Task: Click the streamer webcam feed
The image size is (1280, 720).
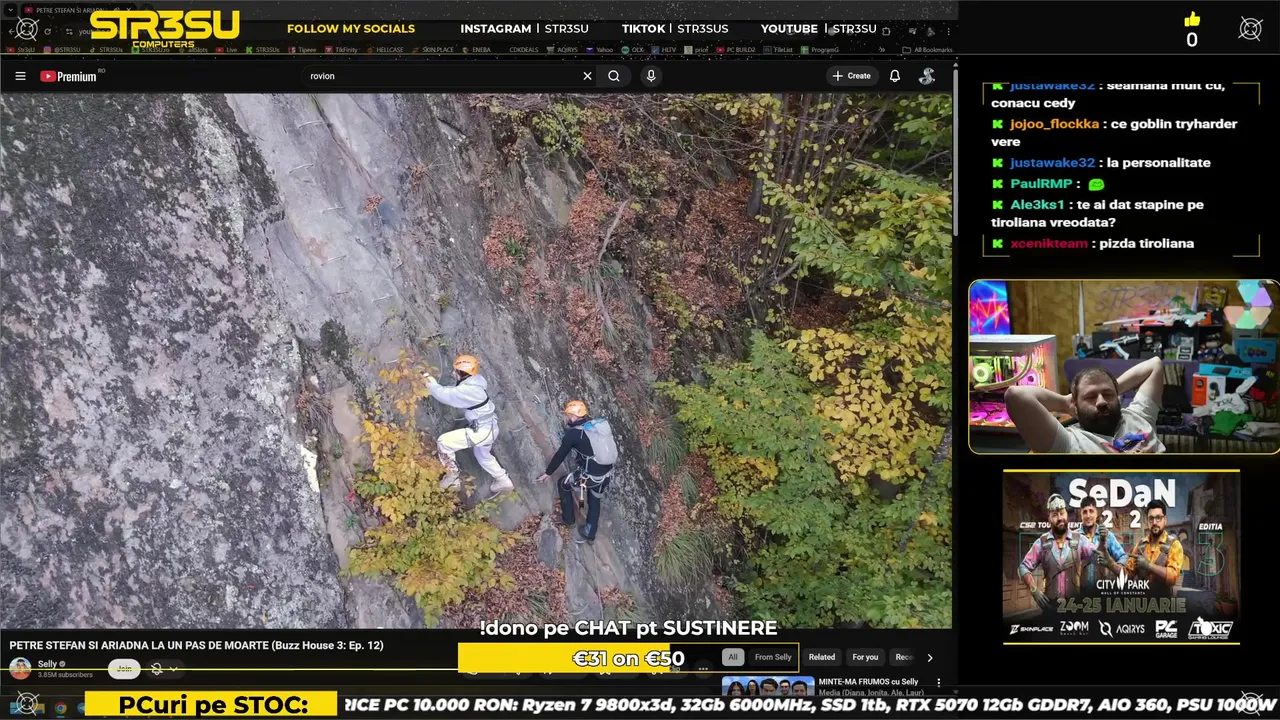Action: click(x=1124, y=367)
